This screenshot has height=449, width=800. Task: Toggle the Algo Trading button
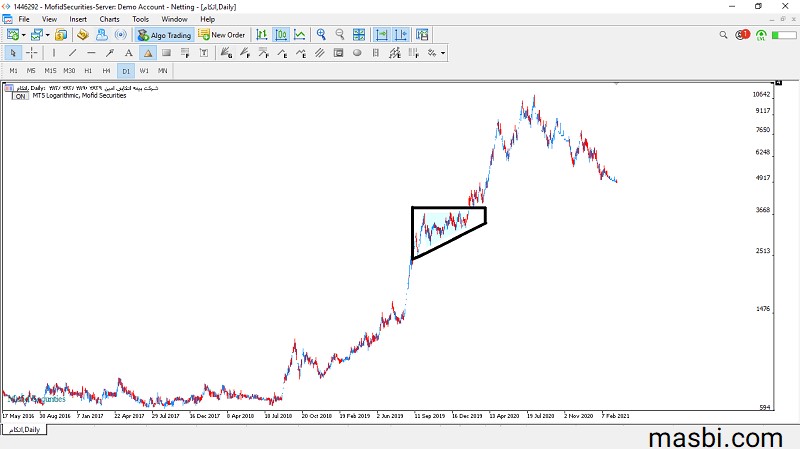[164, 35]
